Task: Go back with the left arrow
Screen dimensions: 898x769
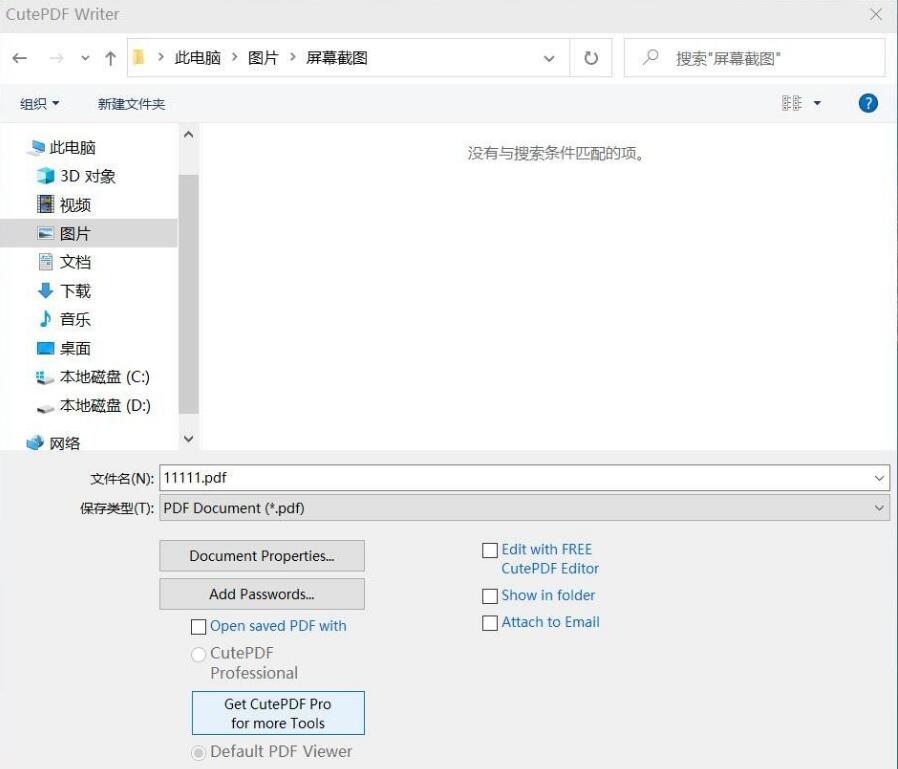Action: pos(20,58)
